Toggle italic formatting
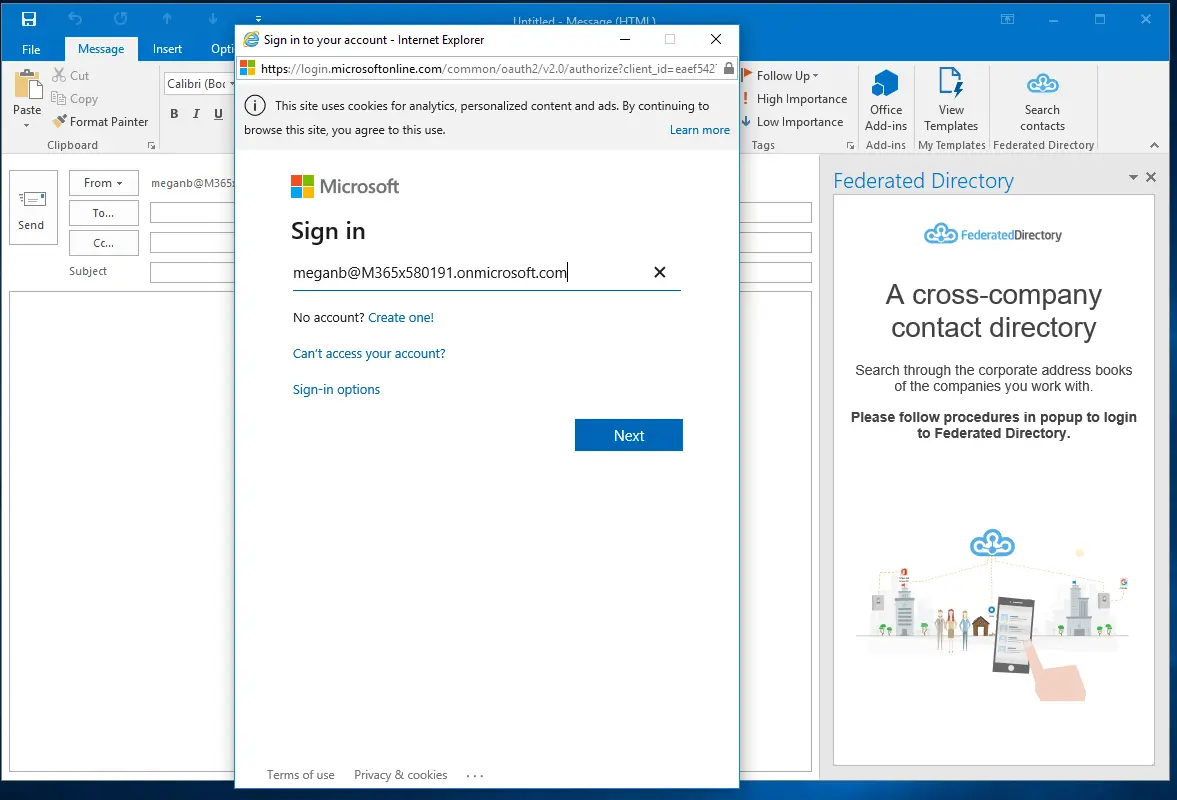This screenshot has height=800, width=1177. point(196,113)
